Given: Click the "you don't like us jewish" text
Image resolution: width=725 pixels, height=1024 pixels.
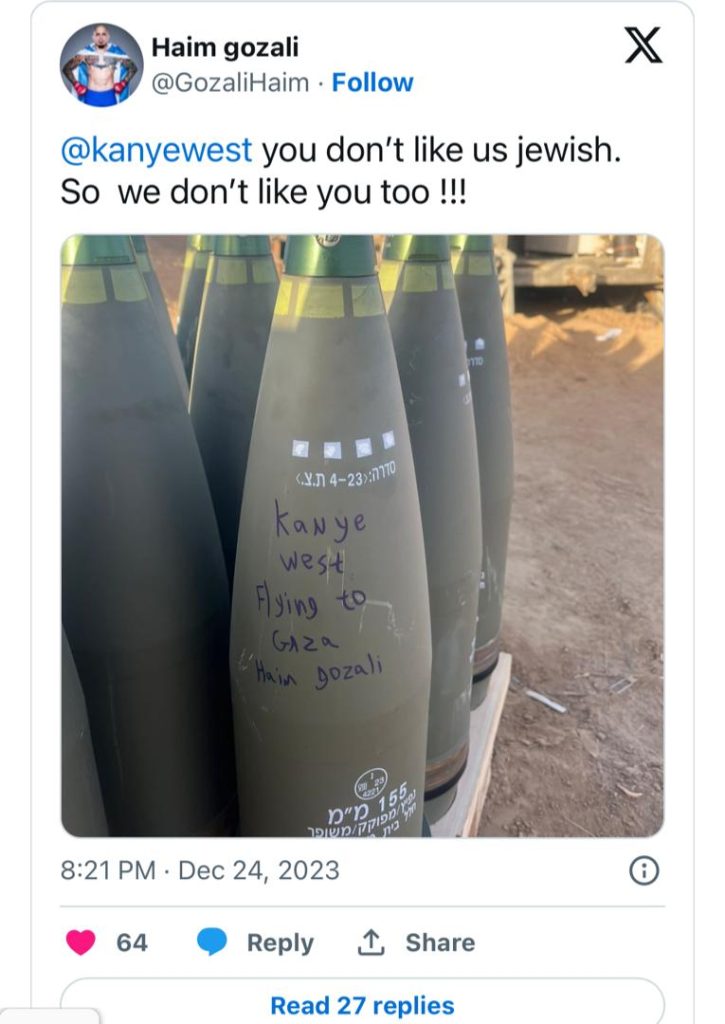Looking at the screenshot, I should (x=442, y=150).
